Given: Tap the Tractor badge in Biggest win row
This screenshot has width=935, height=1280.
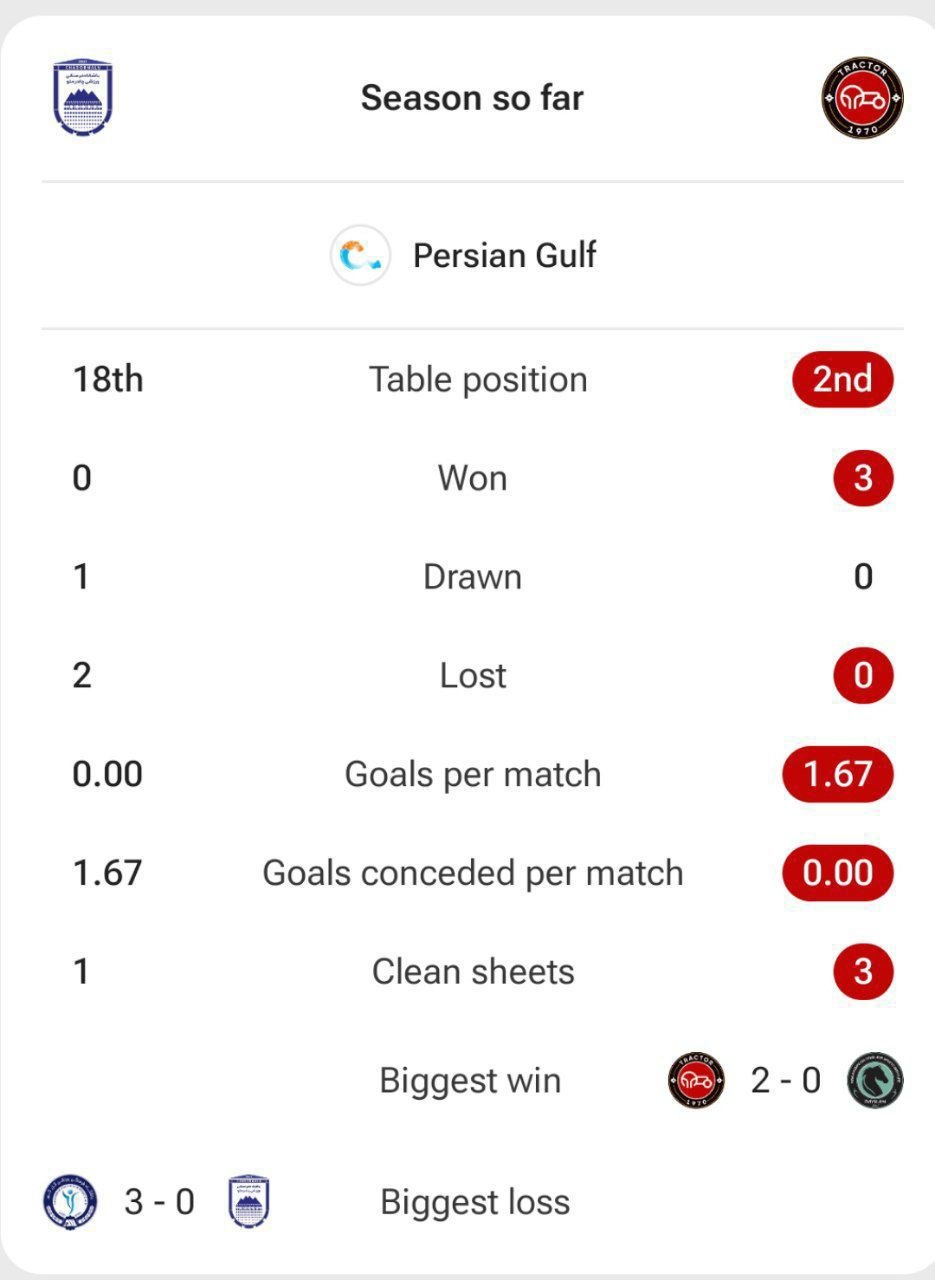Looking at the screenshot, I should coord(696,1080).
